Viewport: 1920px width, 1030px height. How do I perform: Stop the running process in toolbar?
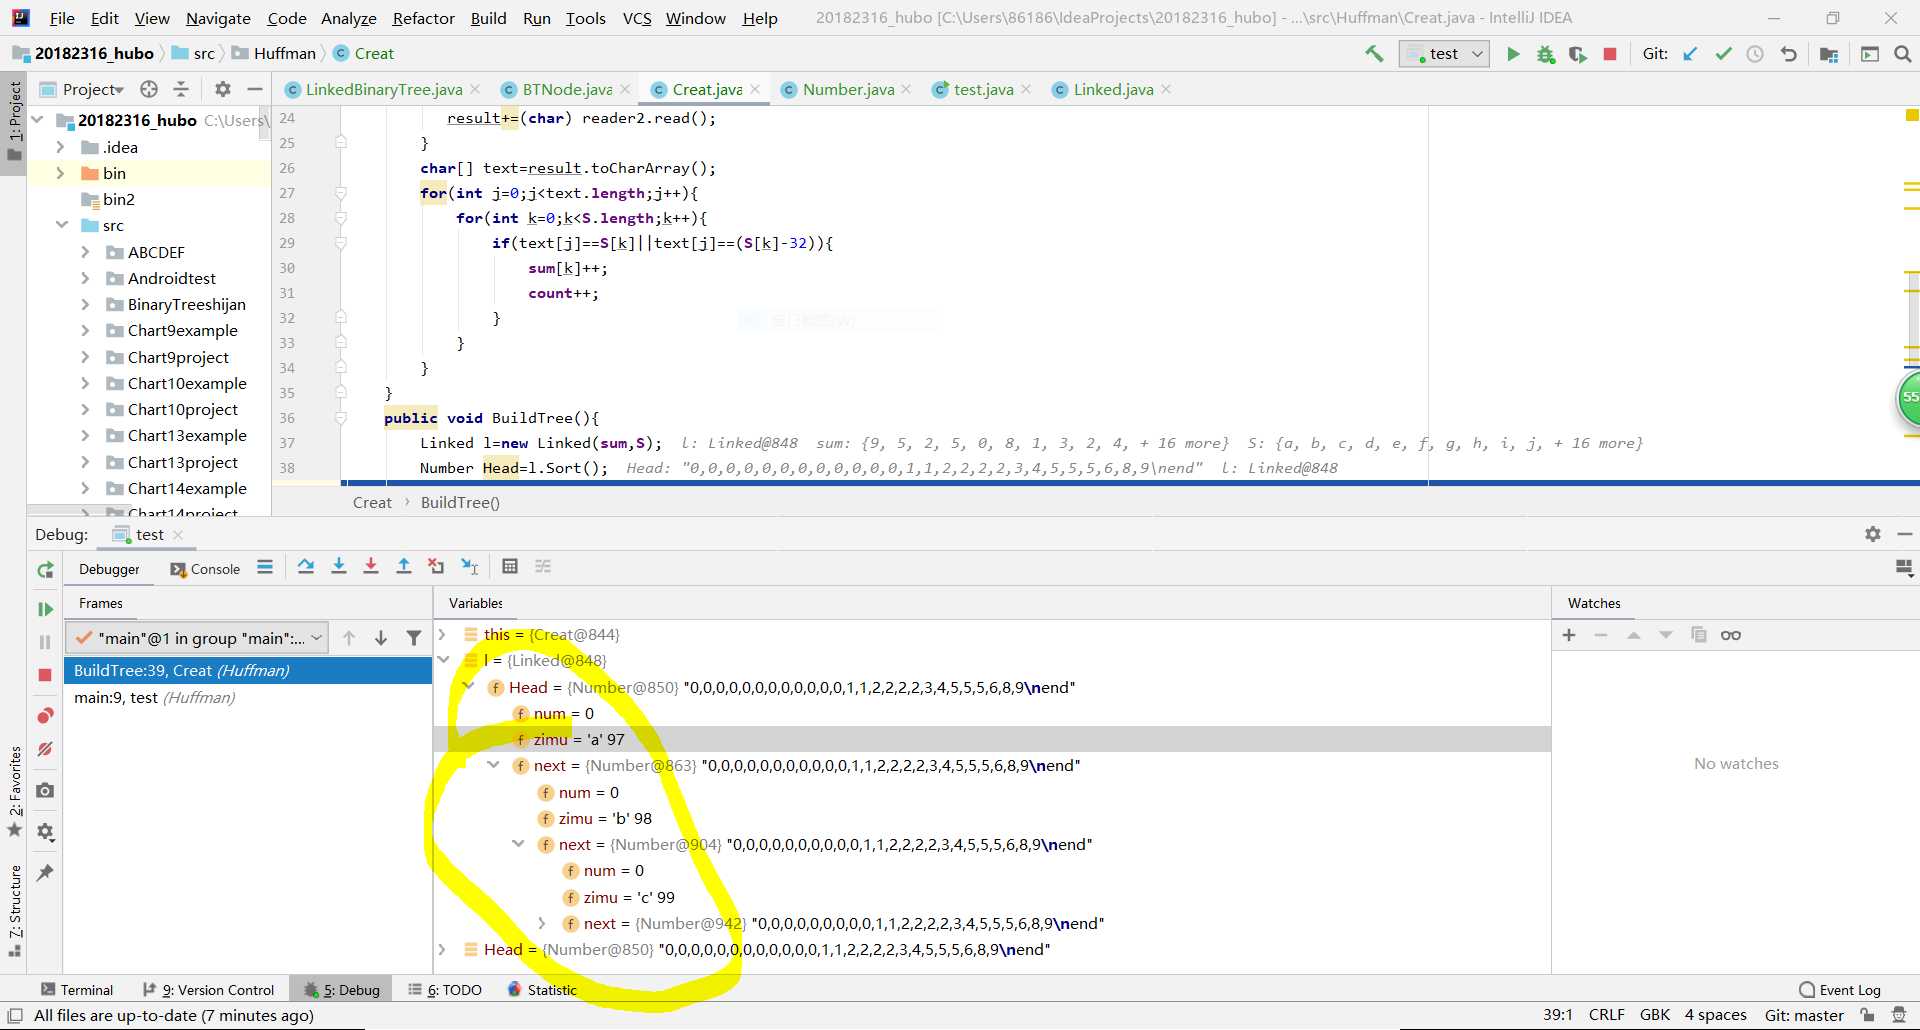1610,54
